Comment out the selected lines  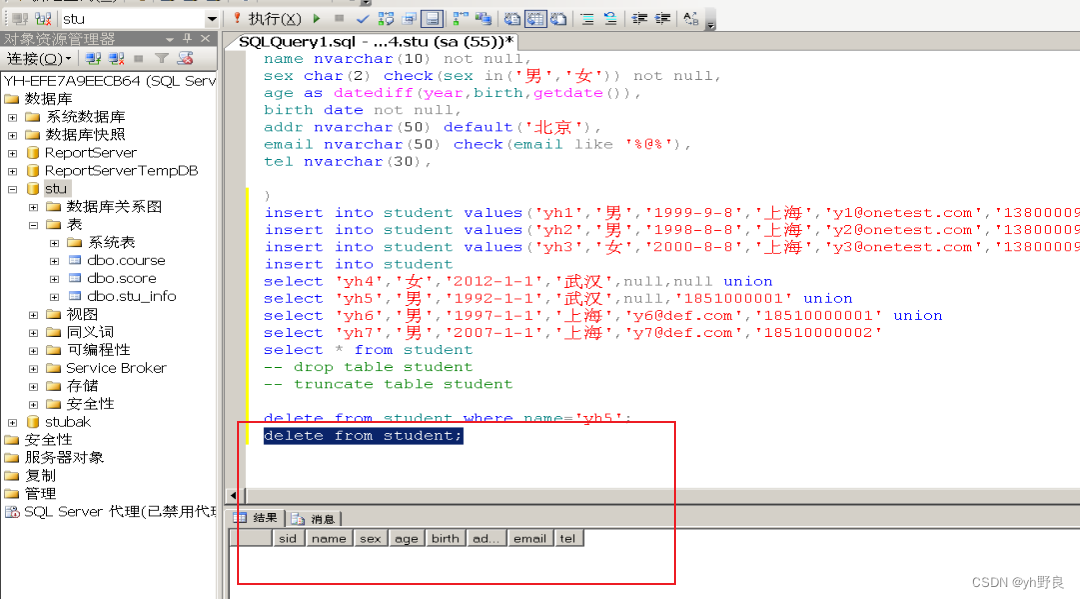pos(588,19)
